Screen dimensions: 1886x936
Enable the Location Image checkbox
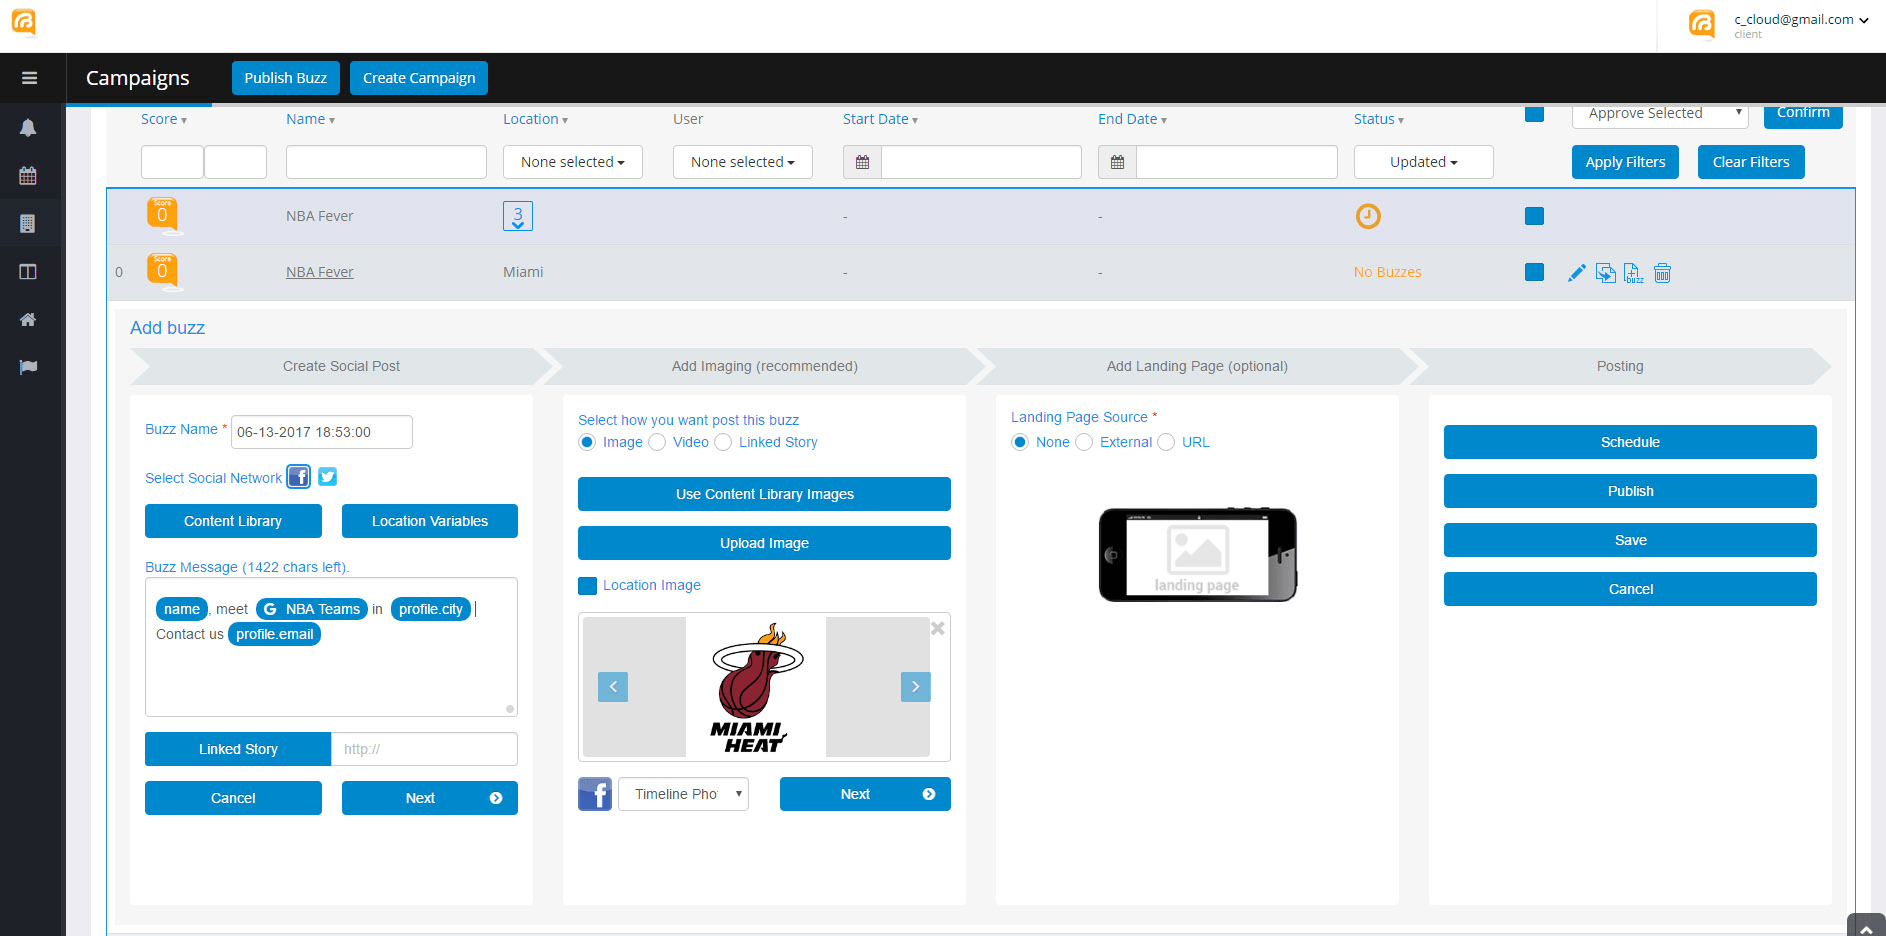pyautogui.click(x=587, y=586)
